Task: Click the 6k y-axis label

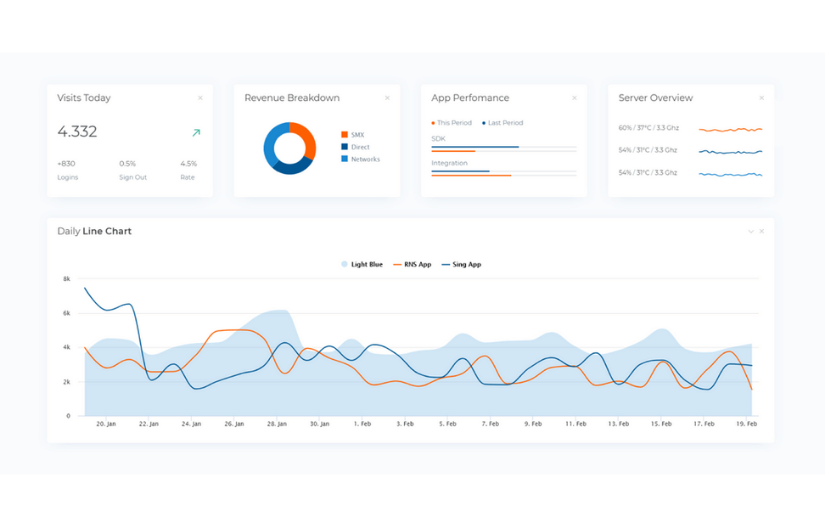Action: tap(66, 313)
